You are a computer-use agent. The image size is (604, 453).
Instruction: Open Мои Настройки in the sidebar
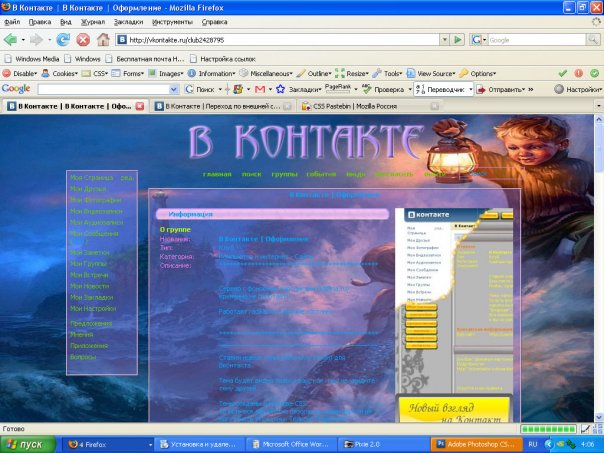point(93,309)
